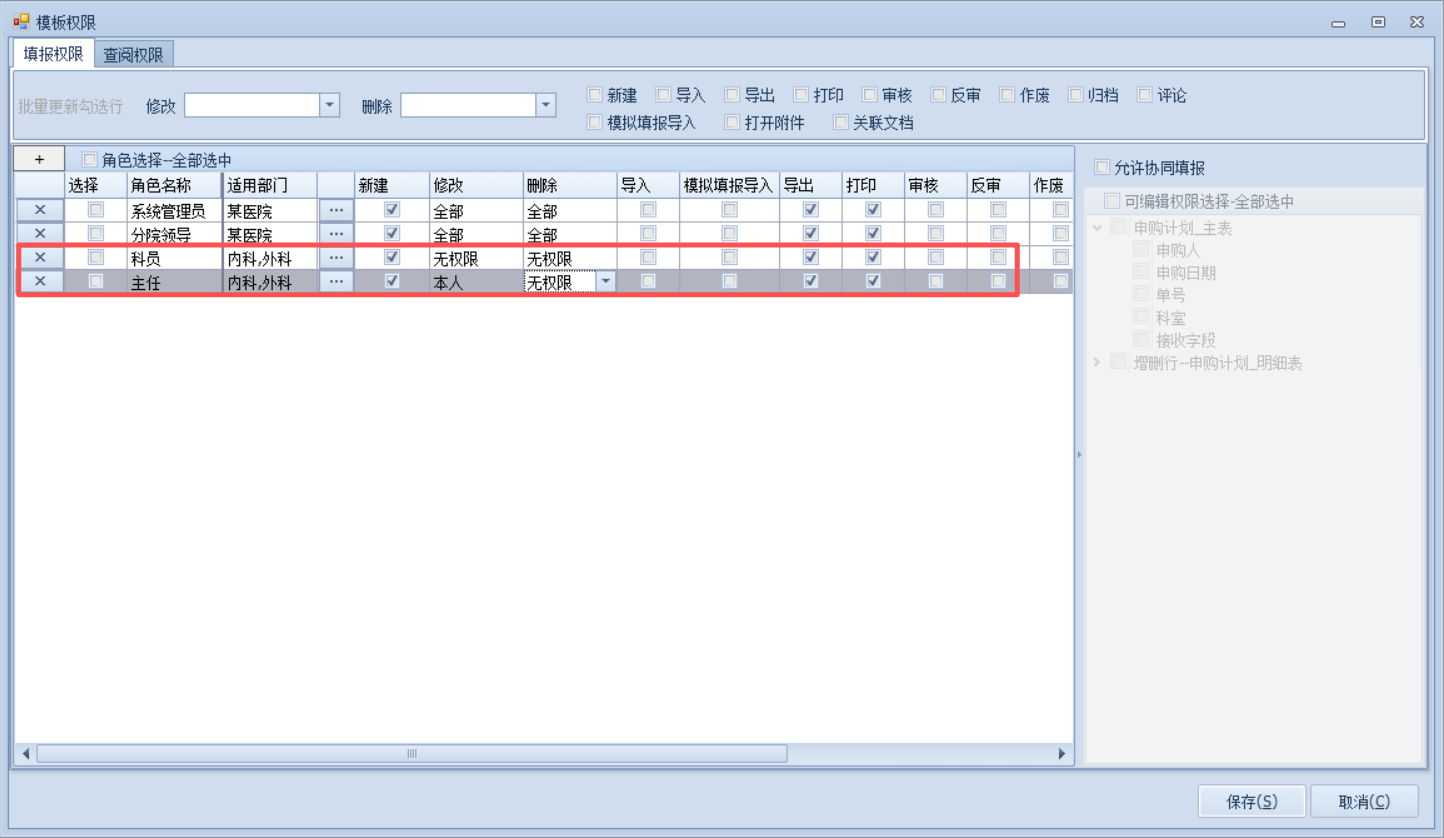Delete the 系统管理员 row with its X button

tap(40, 210)
